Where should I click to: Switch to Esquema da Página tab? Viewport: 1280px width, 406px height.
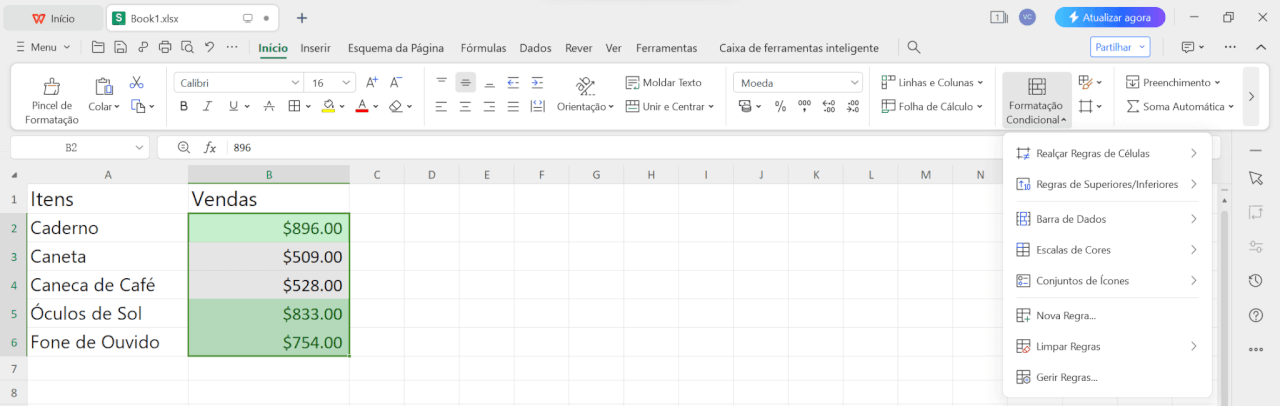[396, 47]
